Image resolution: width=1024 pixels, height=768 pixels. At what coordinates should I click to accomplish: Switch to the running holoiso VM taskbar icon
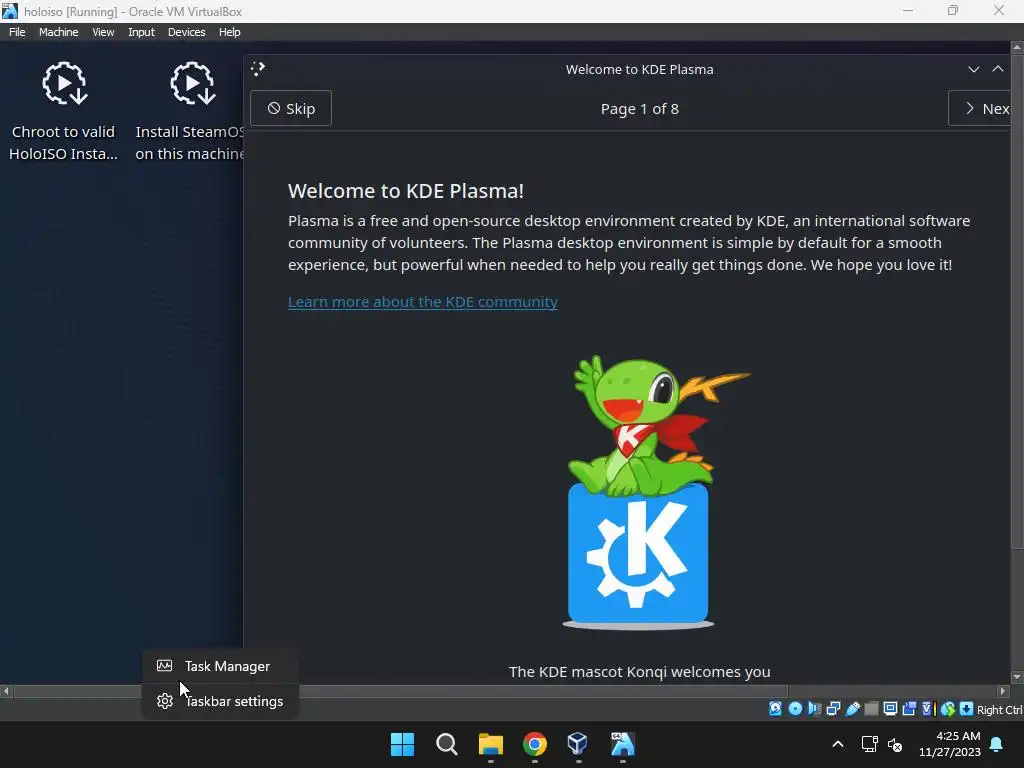(622, 744)
